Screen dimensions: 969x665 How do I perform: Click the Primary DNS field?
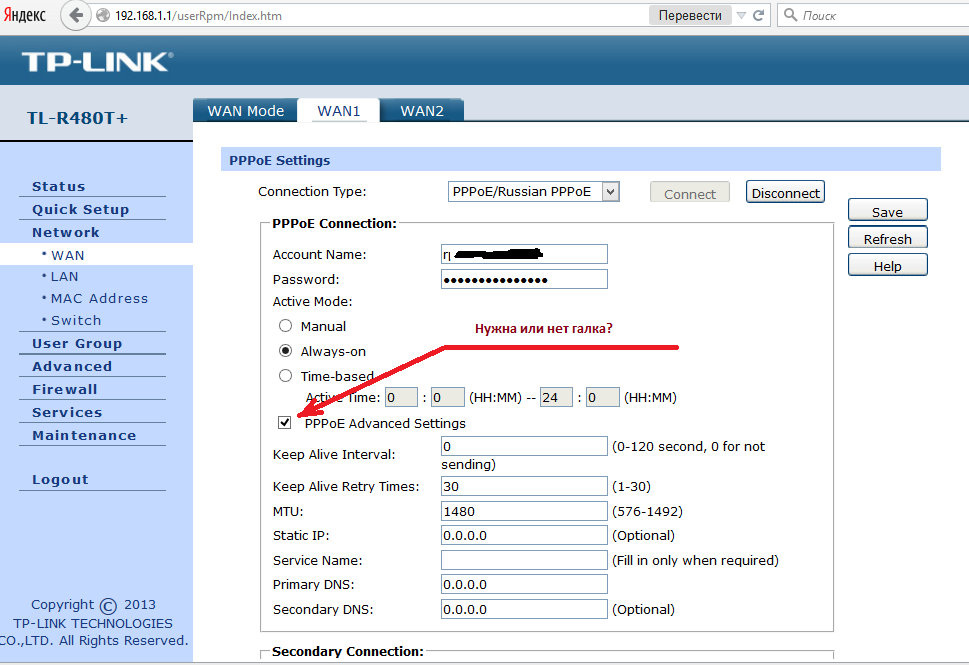tap(524, 584)
